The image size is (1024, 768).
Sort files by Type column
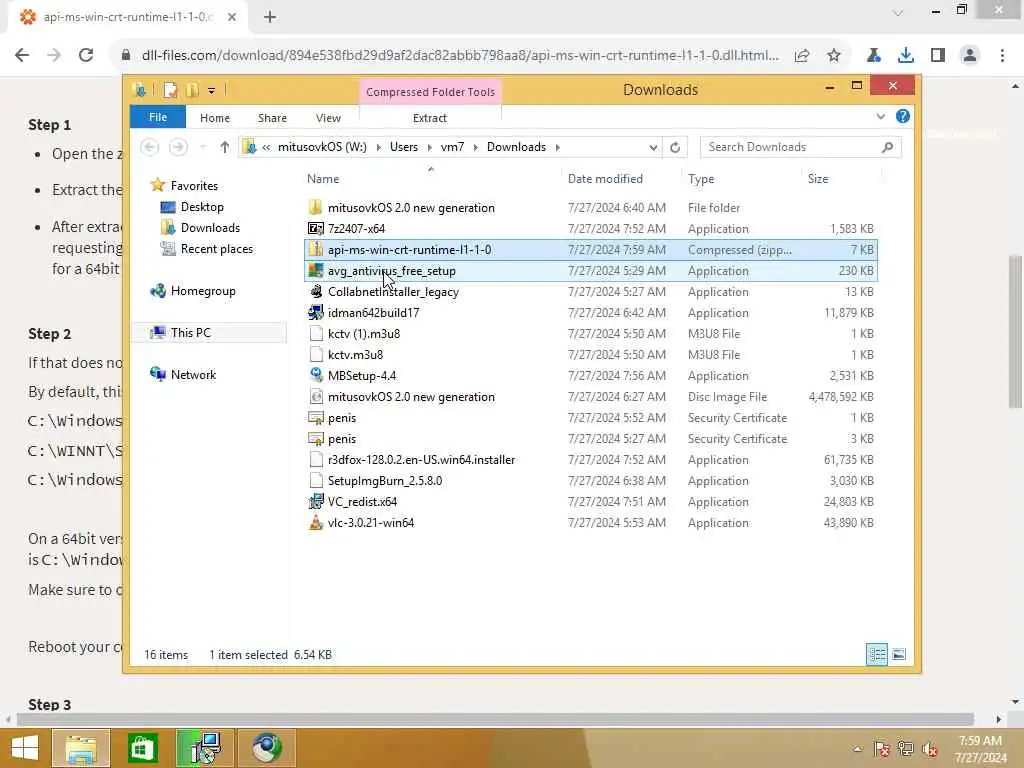point(701,179)
